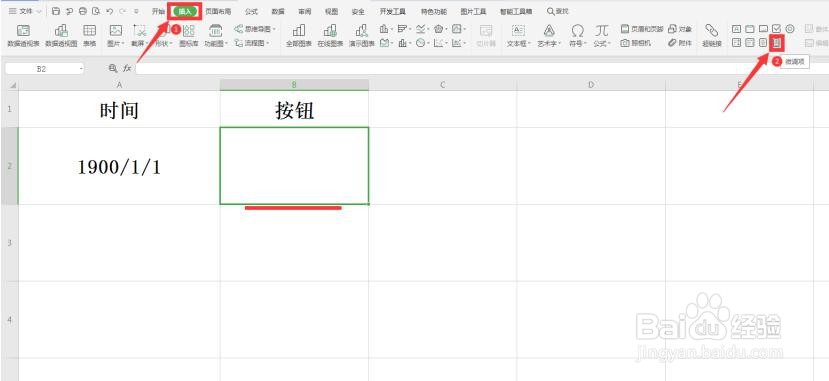This screenshot has height=381, width=829.
Task: Insert the option button form control
Action: (x=790, y=29)
